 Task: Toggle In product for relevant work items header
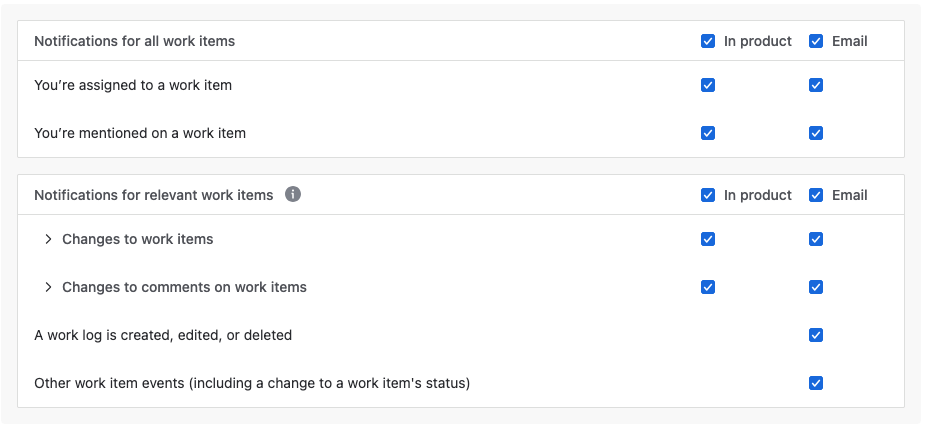[708, 195]
